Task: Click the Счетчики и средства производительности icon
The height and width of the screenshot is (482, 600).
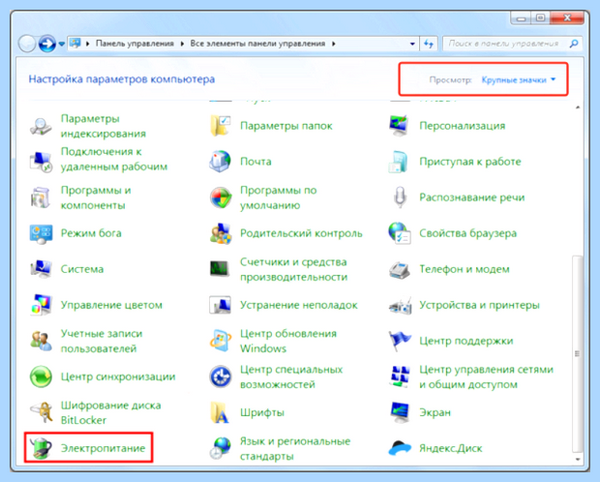Action: click(x=220, y=269)
